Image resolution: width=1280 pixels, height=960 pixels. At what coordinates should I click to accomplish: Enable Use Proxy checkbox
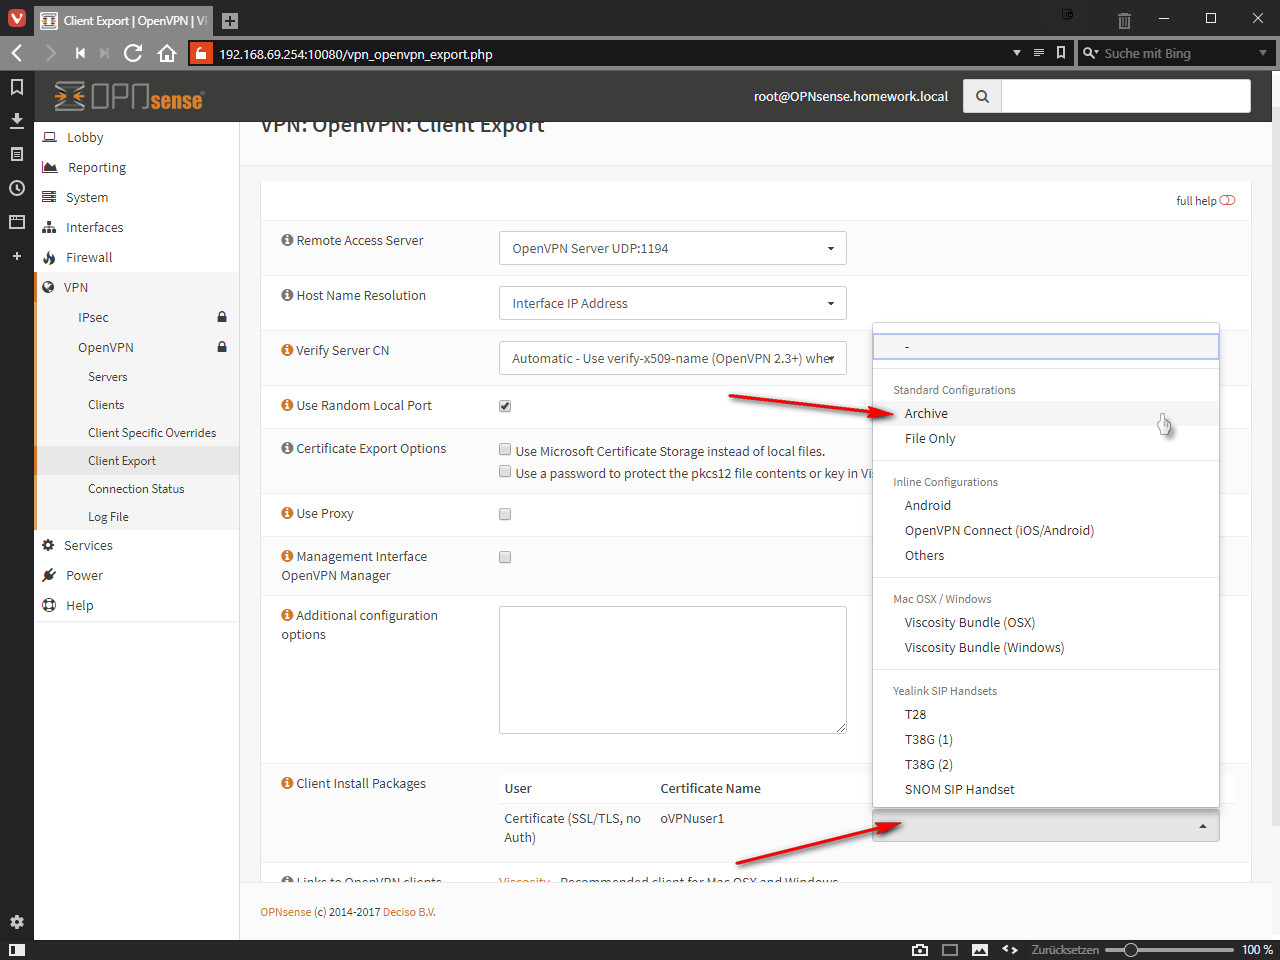click(505, 514)
